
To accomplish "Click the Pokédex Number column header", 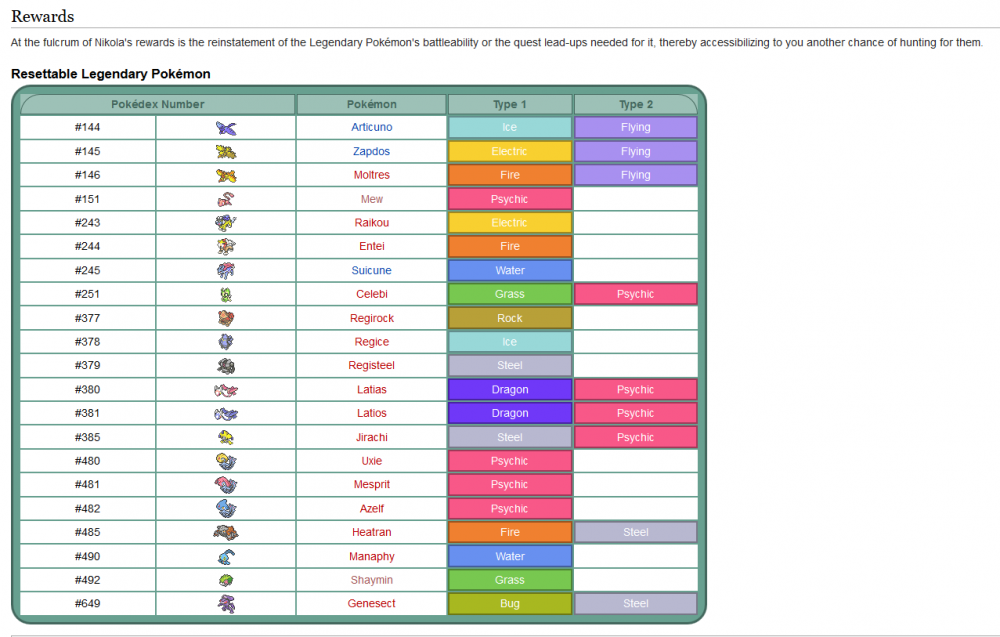I will pyautogui.click(x=157, y=104).
